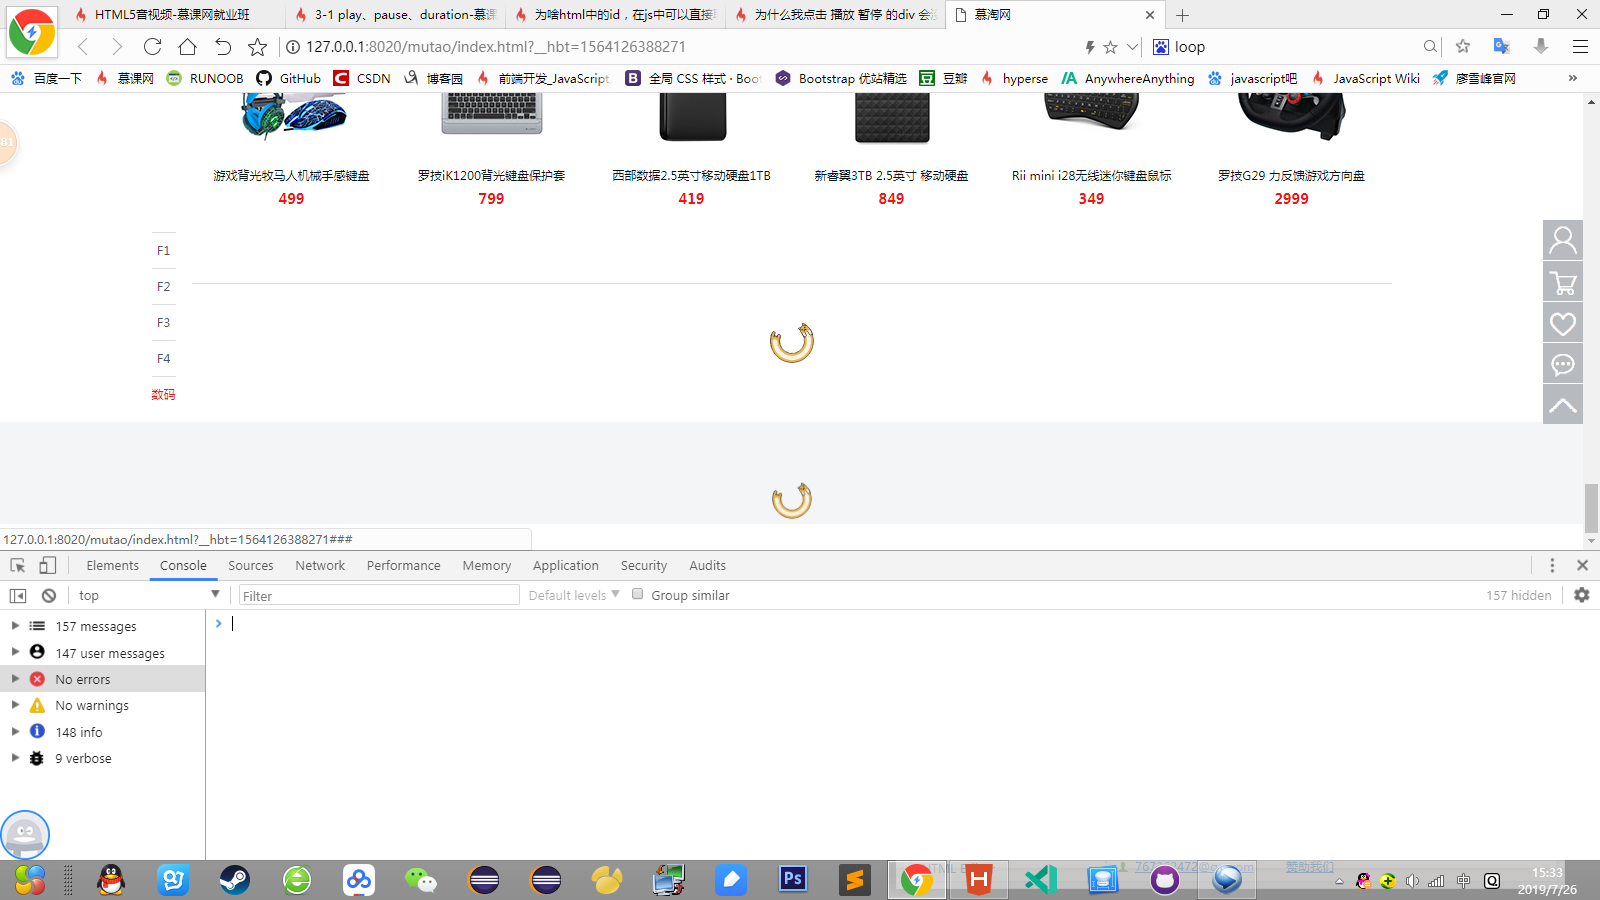Expand the 147 user messages group

[x=15, y=652]
